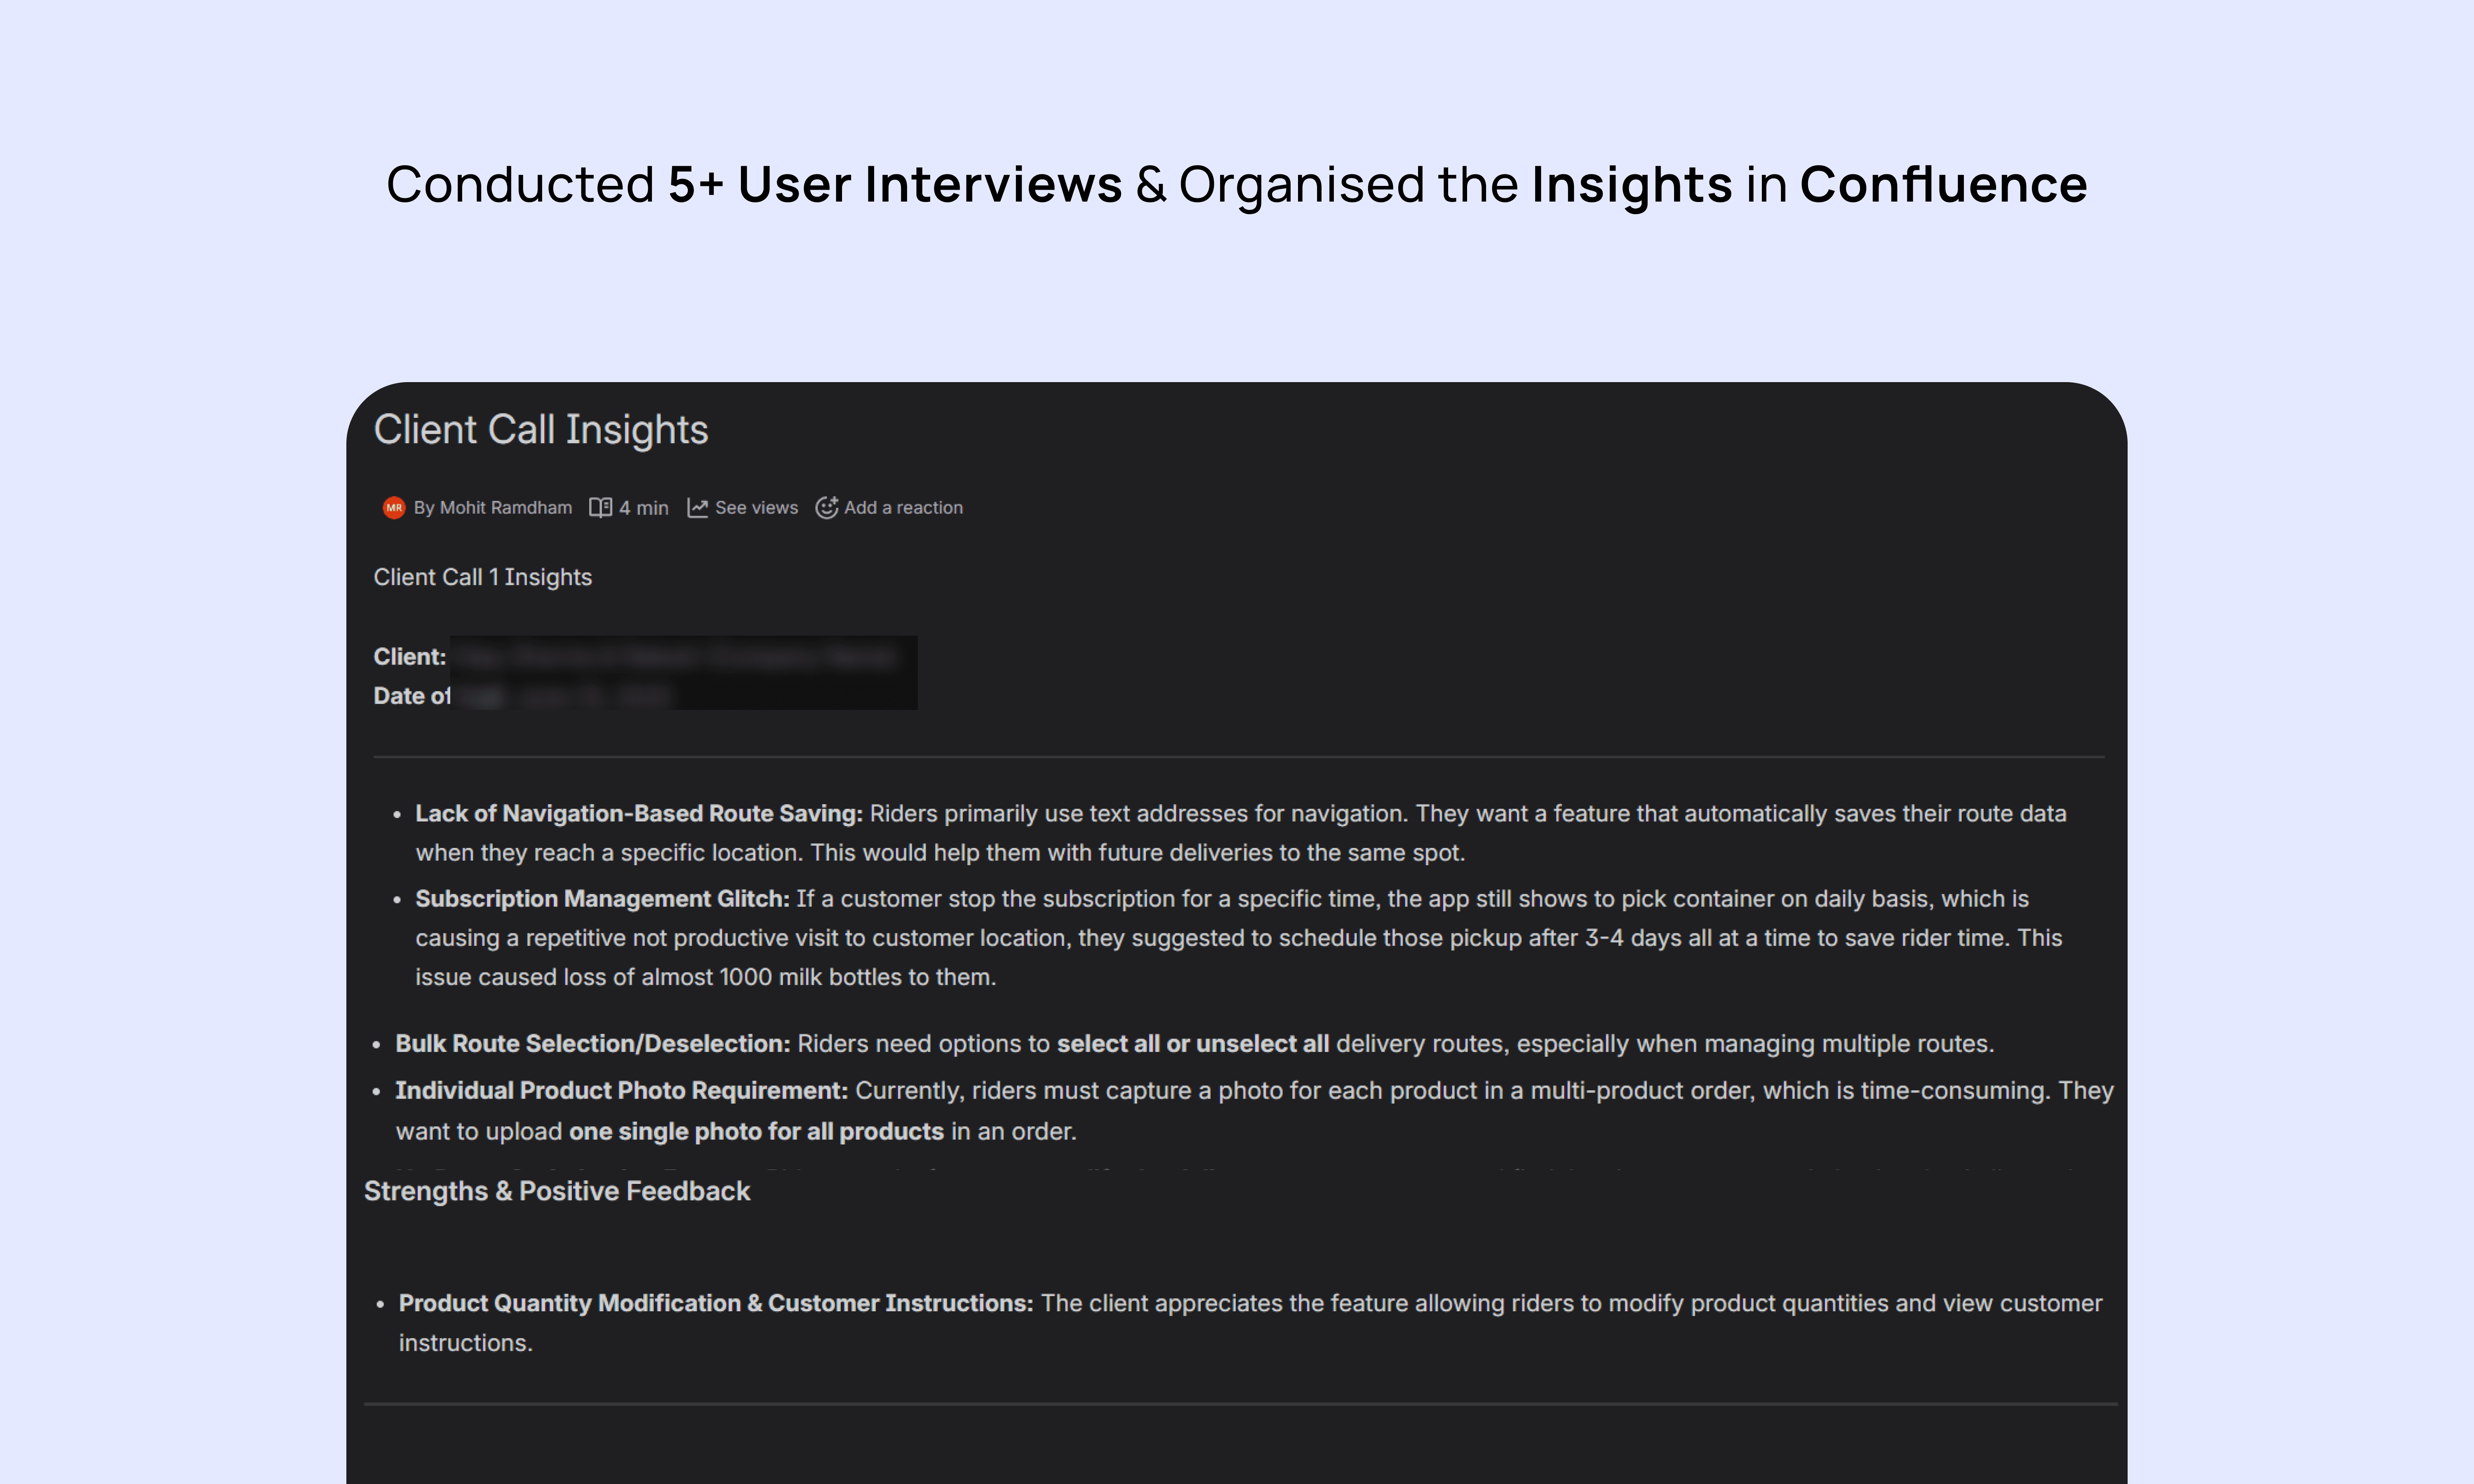Click the Strengths & Positive Feedback heading
Viewport: 2474px width, 1484px height.
557,1190
